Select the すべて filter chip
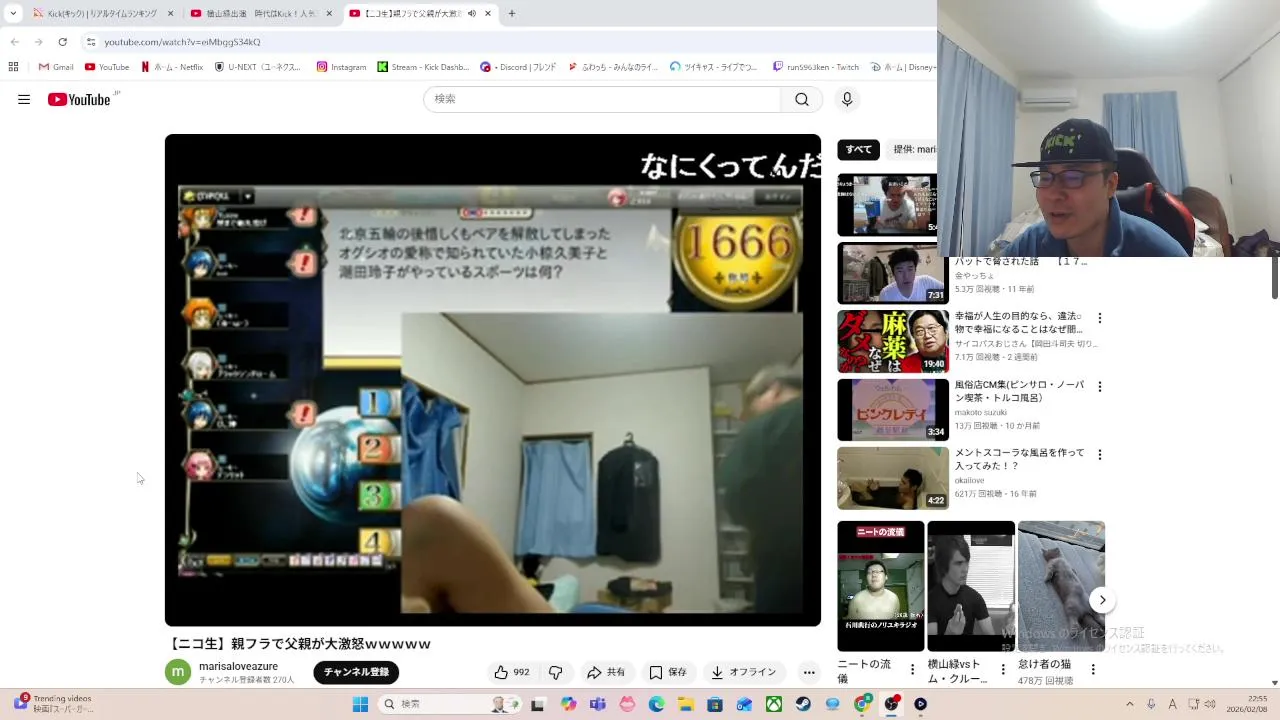The width and height of the screenshot is (1280, 720). 858,149
